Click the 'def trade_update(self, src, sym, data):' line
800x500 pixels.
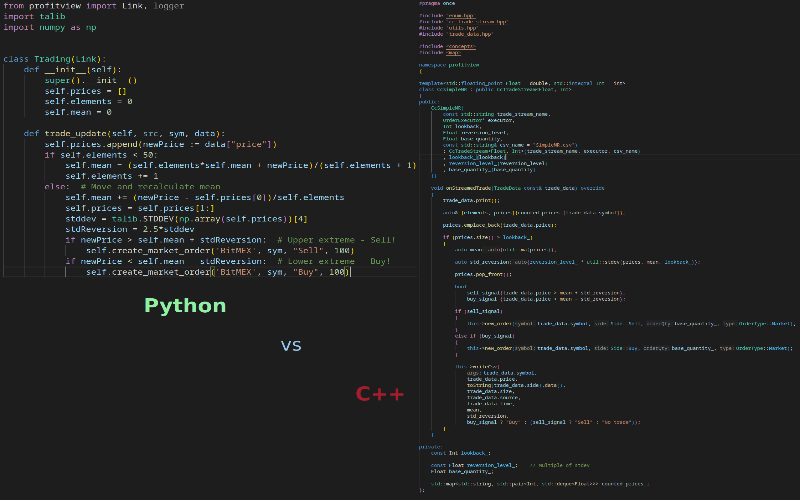pyautogui.click(x=124, y=133)
